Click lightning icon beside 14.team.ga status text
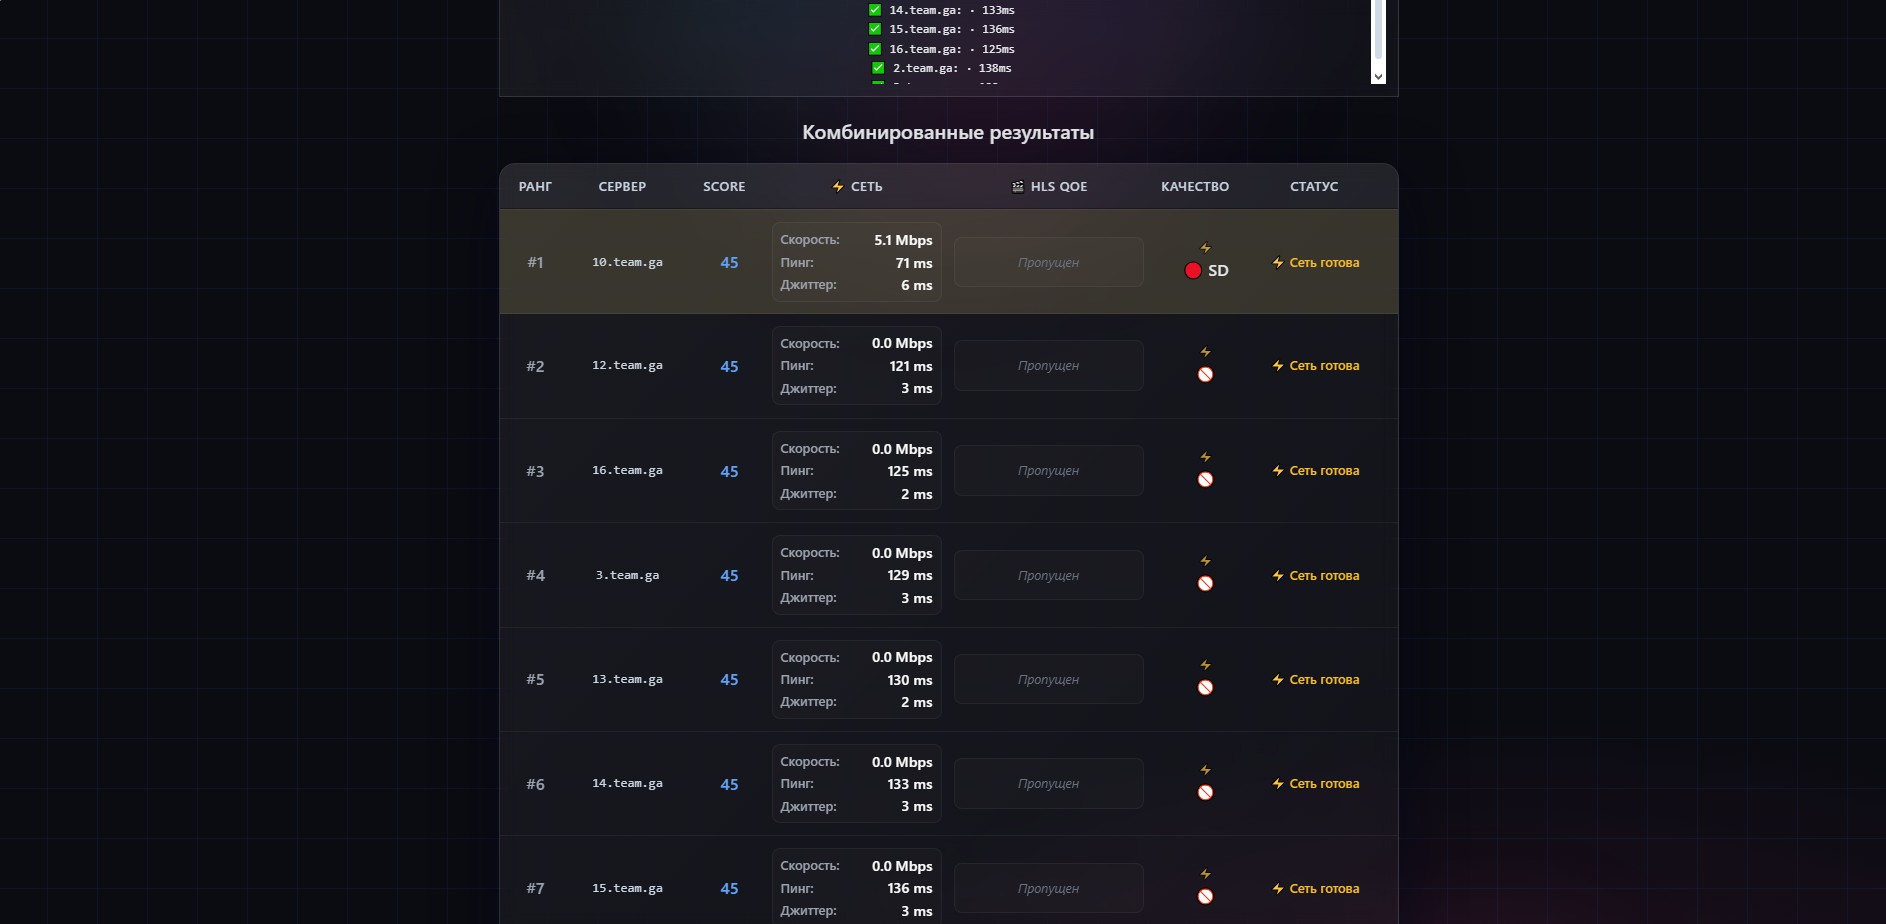This screenshot has height=924, width=1886. point(1278,784)
